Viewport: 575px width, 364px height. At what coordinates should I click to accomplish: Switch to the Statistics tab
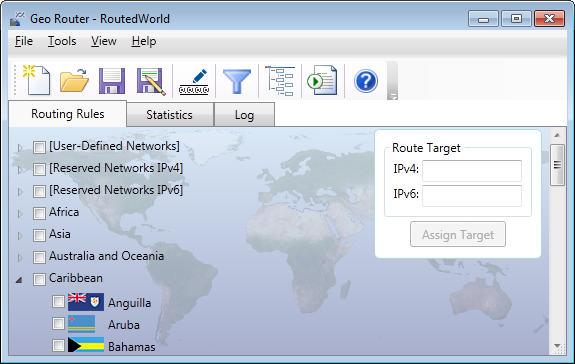coord(170,115)
